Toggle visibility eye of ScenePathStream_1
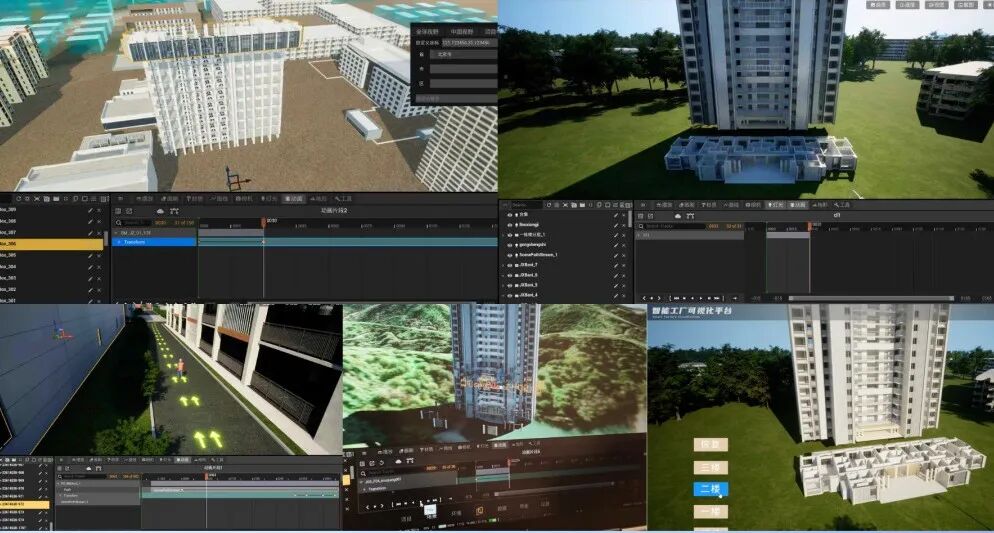The height and width of the screenshot is (533, 994). tap(510, 255)
